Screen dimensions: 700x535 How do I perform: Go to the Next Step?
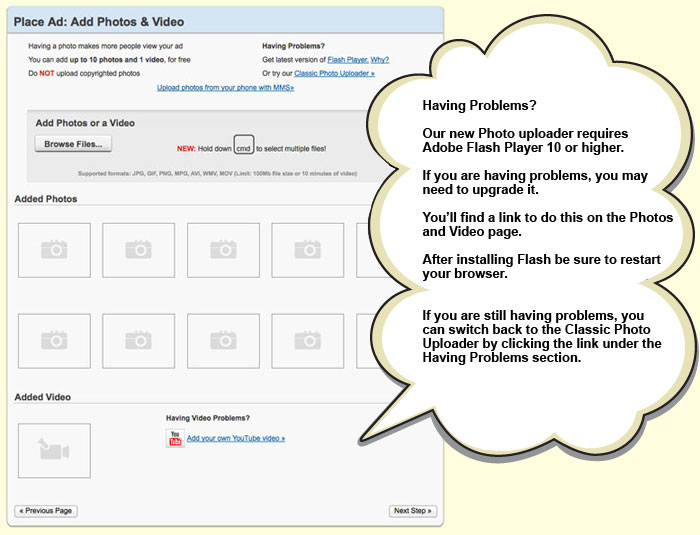pos(412,511)
